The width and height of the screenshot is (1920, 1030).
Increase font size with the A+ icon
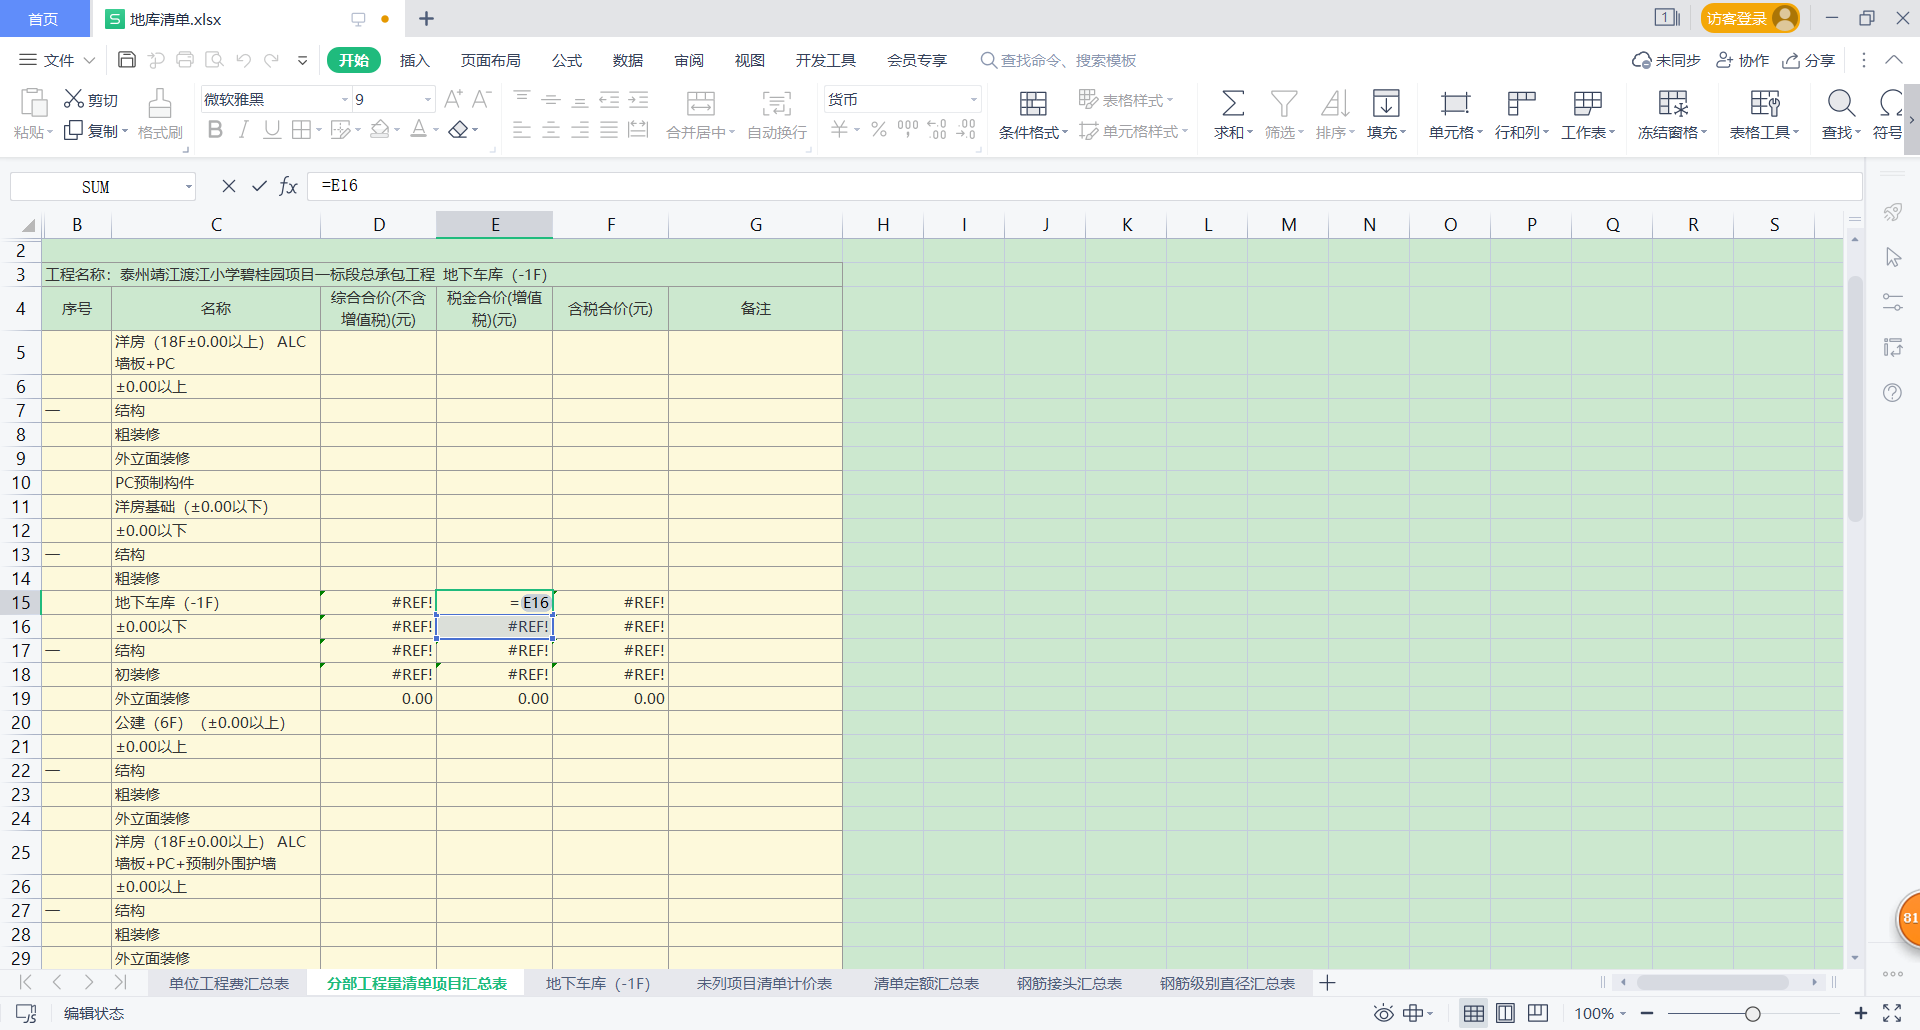pos(453,99)
